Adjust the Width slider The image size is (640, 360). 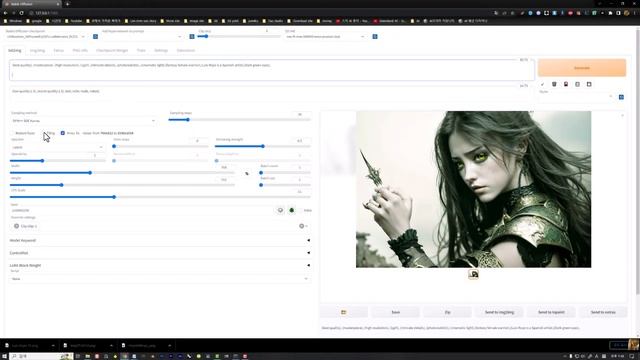122,173
